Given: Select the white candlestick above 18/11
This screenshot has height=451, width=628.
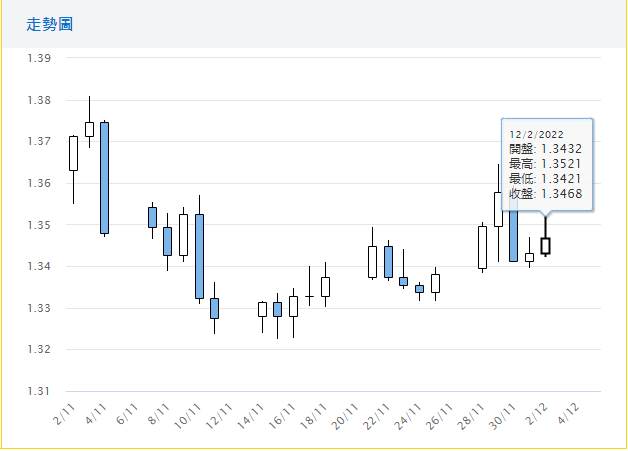Looking at the screenshot, I should [325, 286].
